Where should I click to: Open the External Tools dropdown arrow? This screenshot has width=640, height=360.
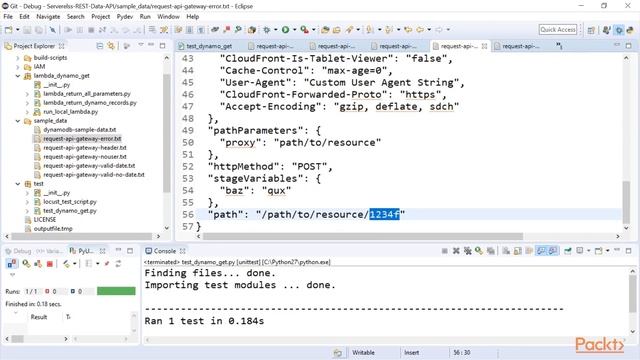(313, 30)
